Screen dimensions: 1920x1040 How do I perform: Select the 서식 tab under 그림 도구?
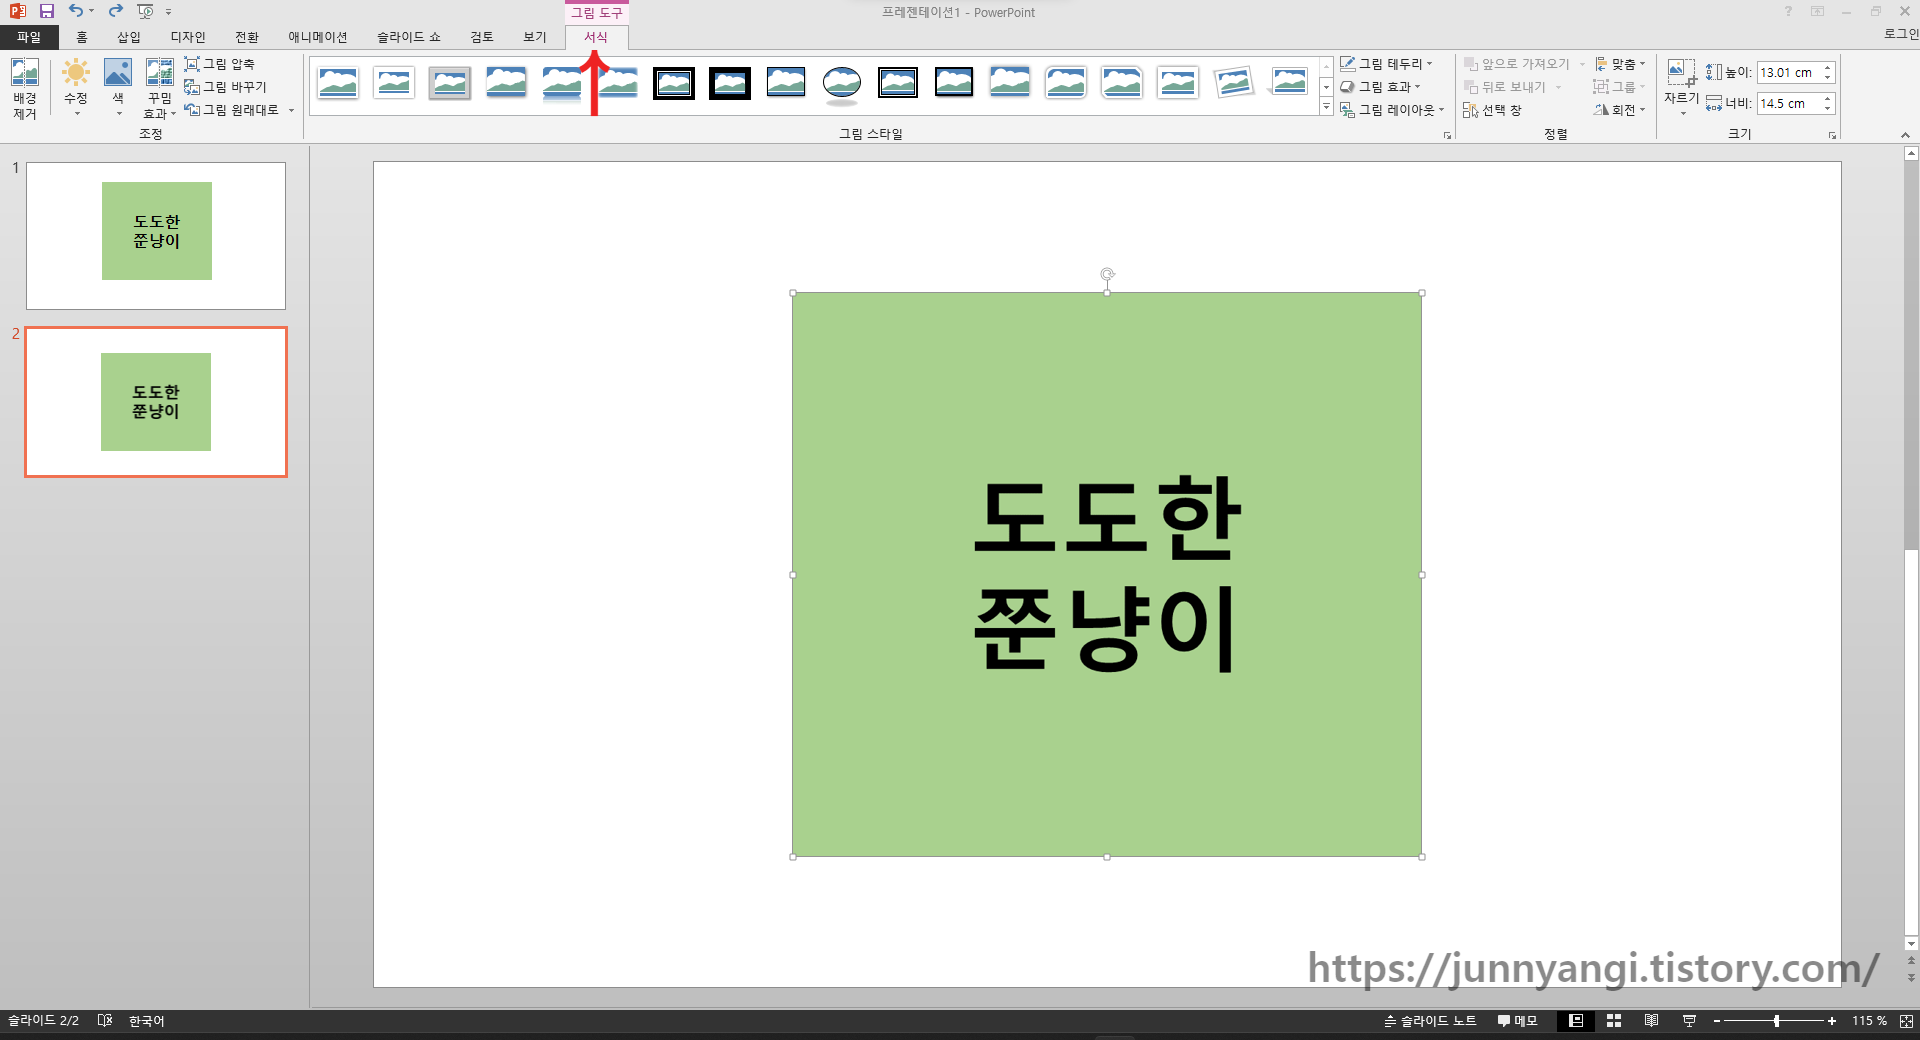596,37
